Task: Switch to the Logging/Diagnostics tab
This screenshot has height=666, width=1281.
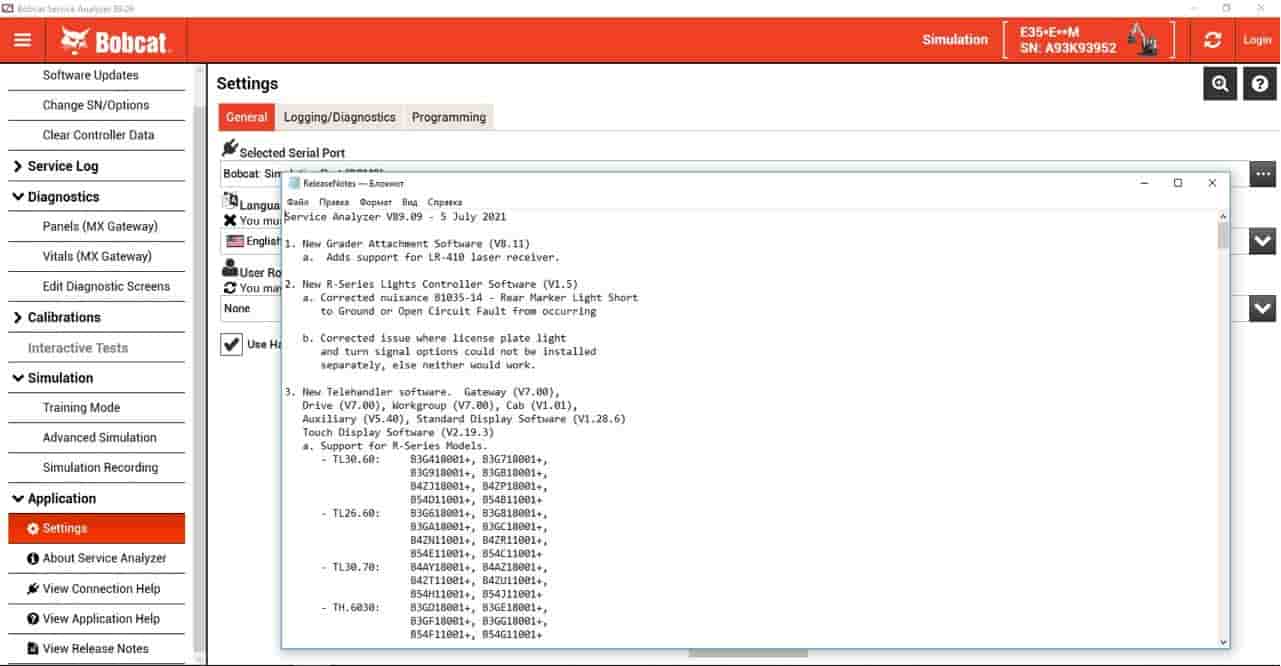Action: [340, 117]
